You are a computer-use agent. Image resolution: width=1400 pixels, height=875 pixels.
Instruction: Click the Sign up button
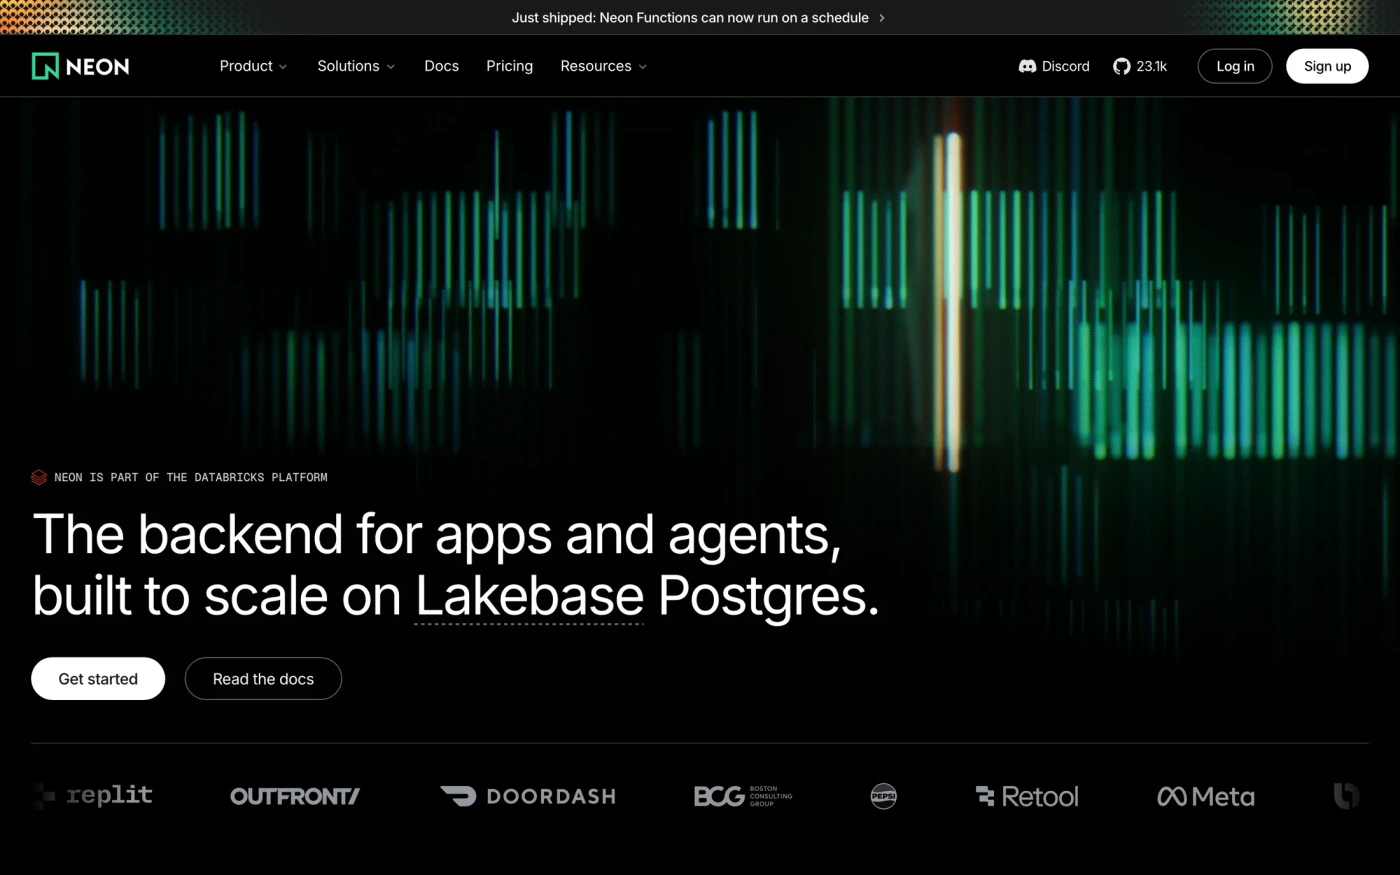point(1327,66)
